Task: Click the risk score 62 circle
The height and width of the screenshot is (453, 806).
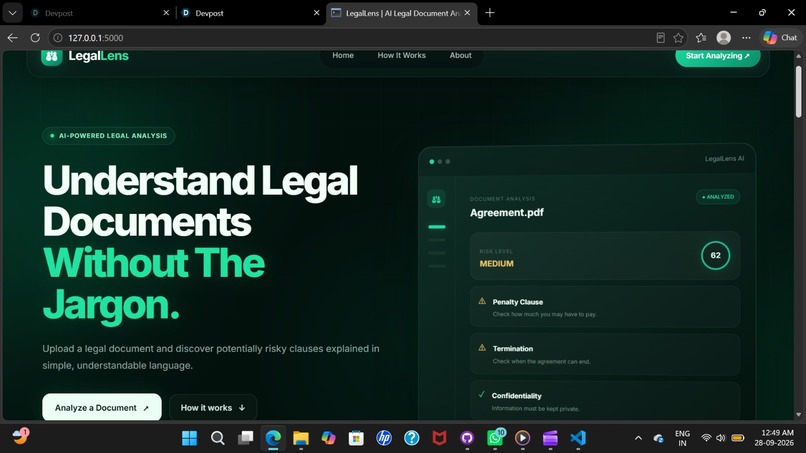Action: point(715,255)
